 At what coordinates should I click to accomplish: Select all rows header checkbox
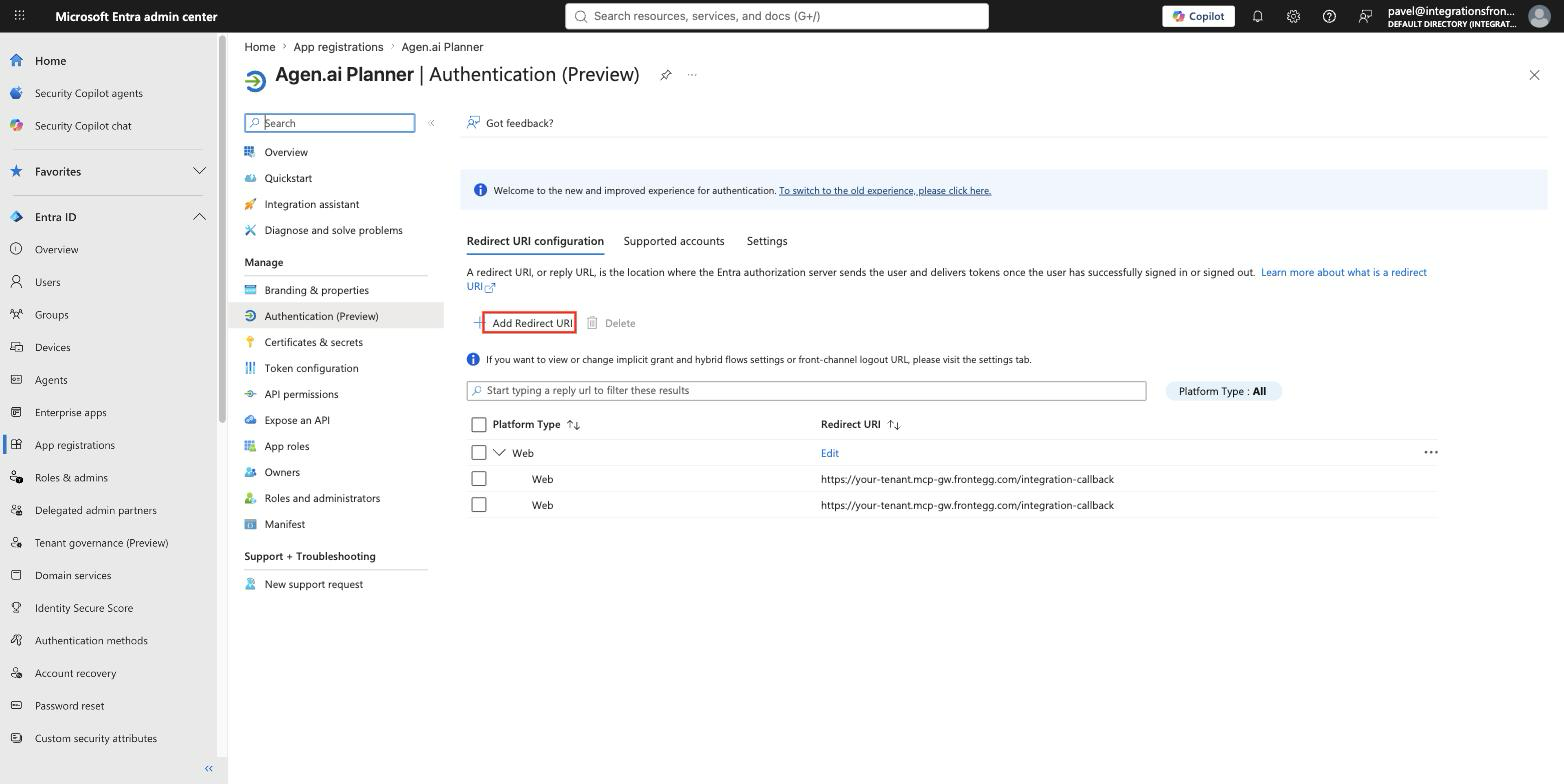pos(479,425)
